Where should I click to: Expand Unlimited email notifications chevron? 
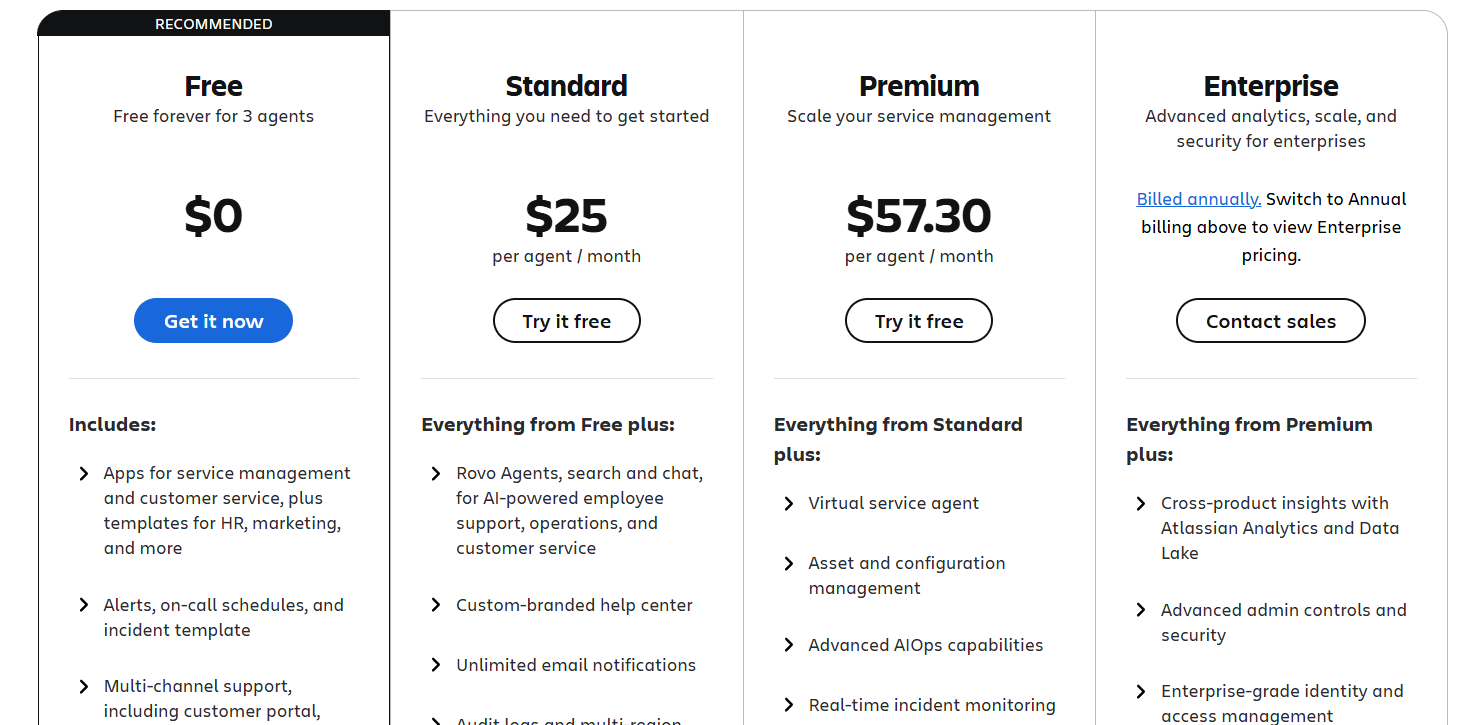pos(436,666)
